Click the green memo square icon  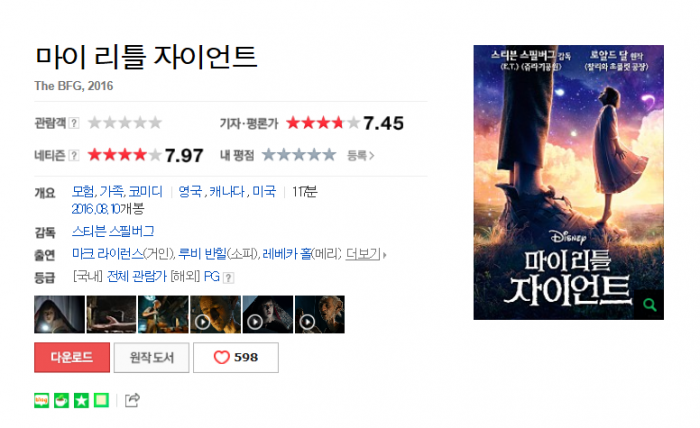tap(101, 400)
